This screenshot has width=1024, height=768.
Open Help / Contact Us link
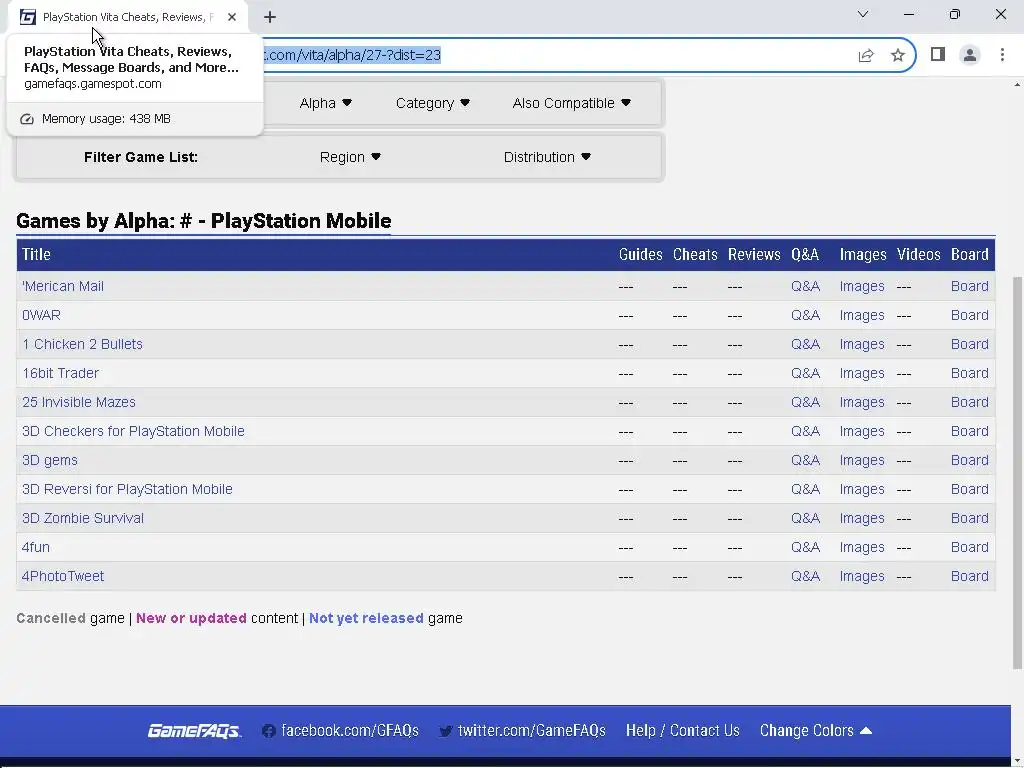pyautogui.click(x=682, y=731)
